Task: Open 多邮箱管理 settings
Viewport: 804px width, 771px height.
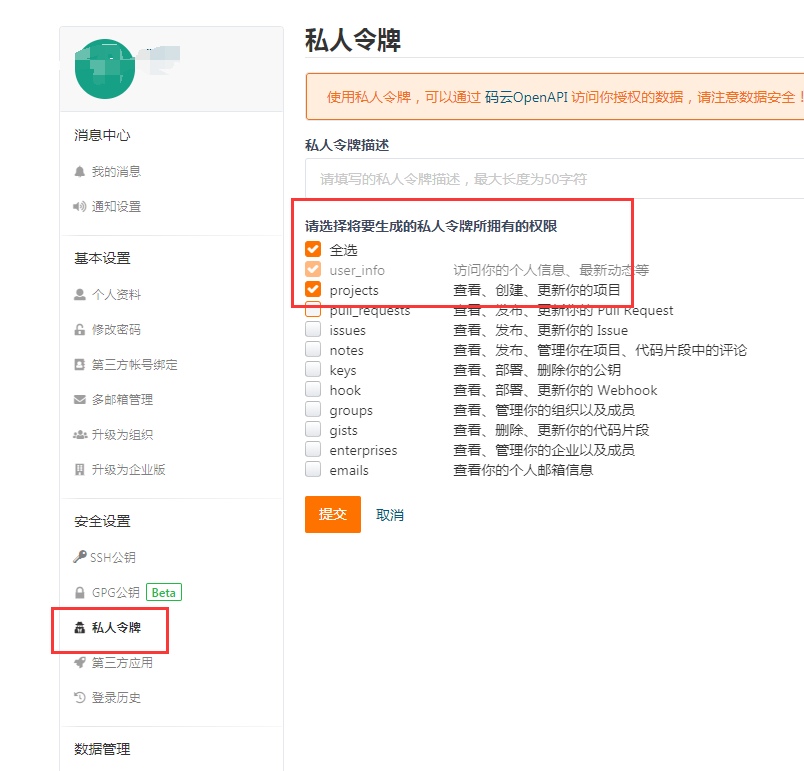Action: 123,399
